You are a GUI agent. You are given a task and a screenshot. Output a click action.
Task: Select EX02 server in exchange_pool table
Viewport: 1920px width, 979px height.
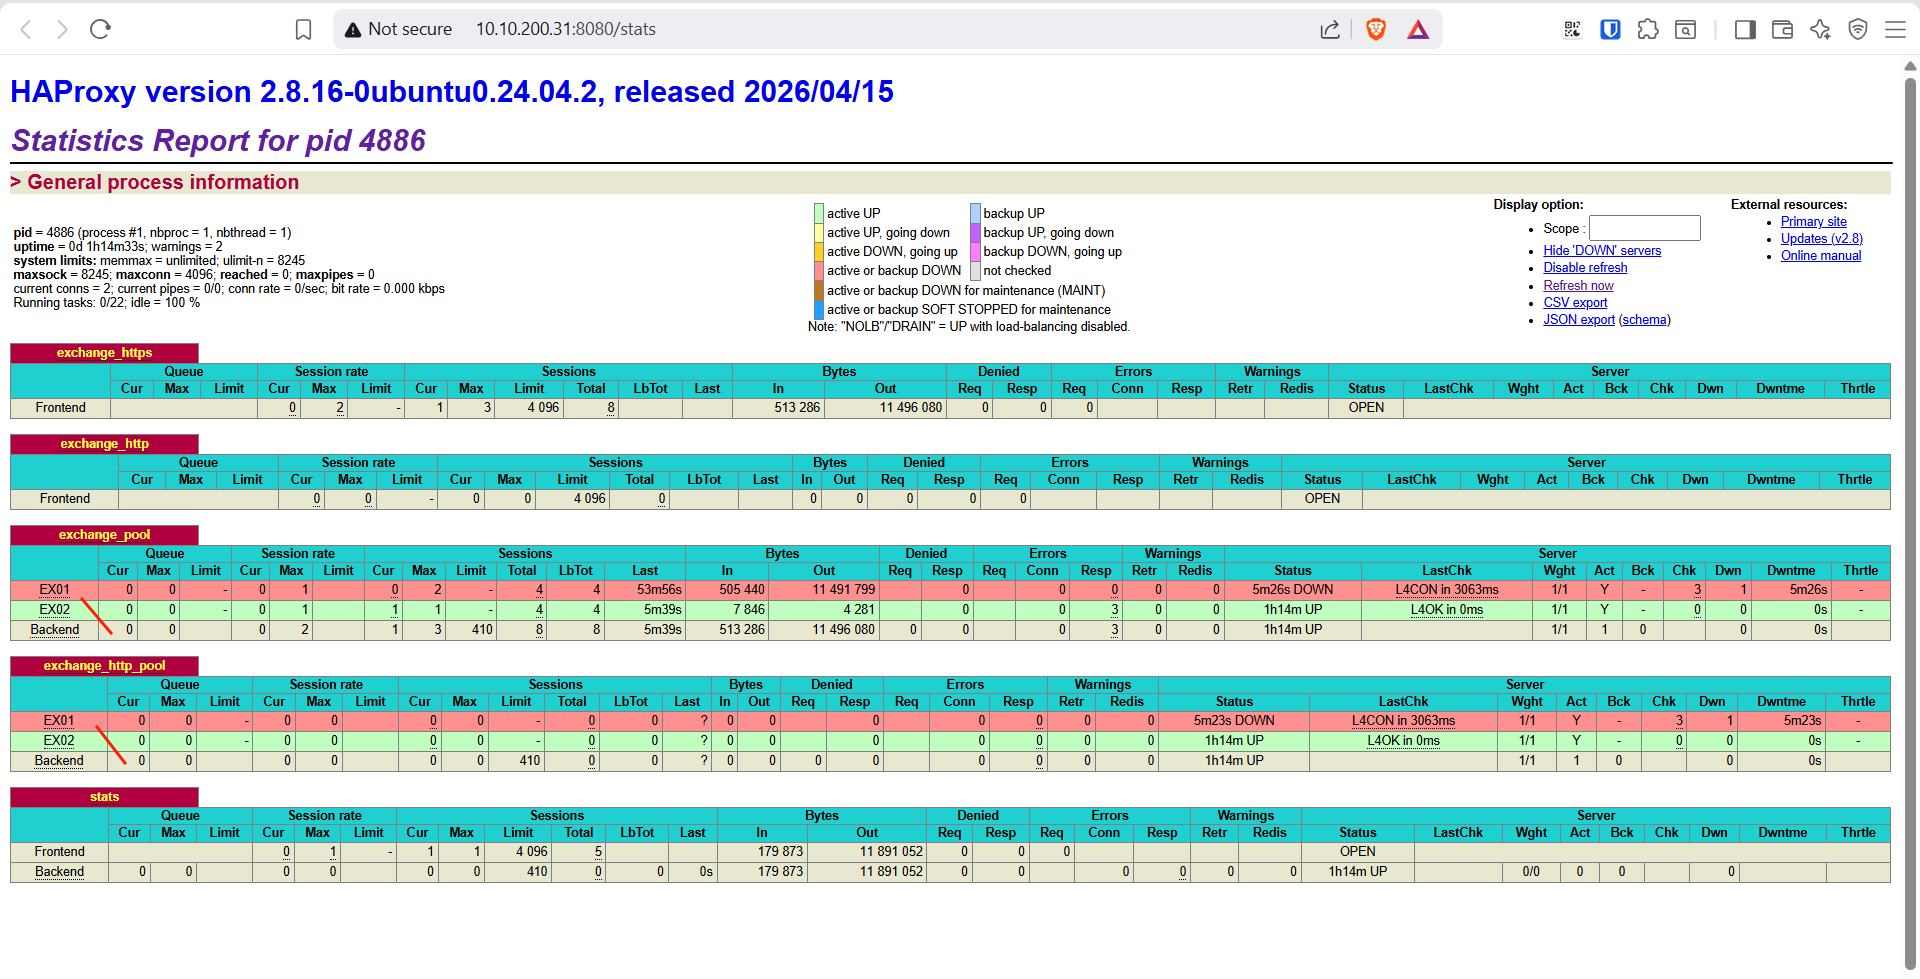click(55, 610)
